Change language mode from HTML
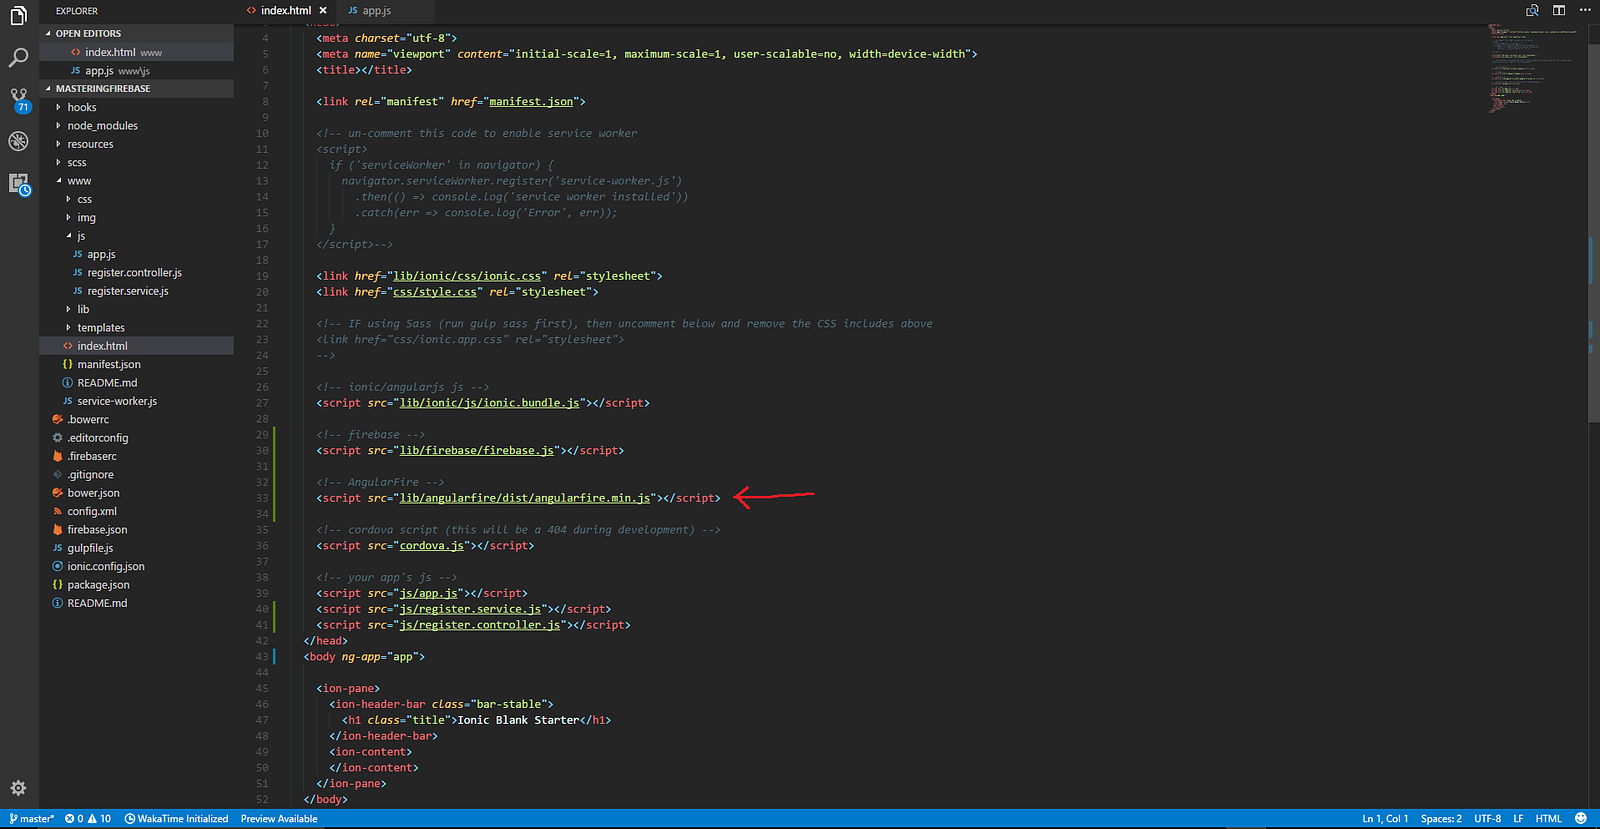This screenshot has width=1600, height=829. coord(1548,818)
